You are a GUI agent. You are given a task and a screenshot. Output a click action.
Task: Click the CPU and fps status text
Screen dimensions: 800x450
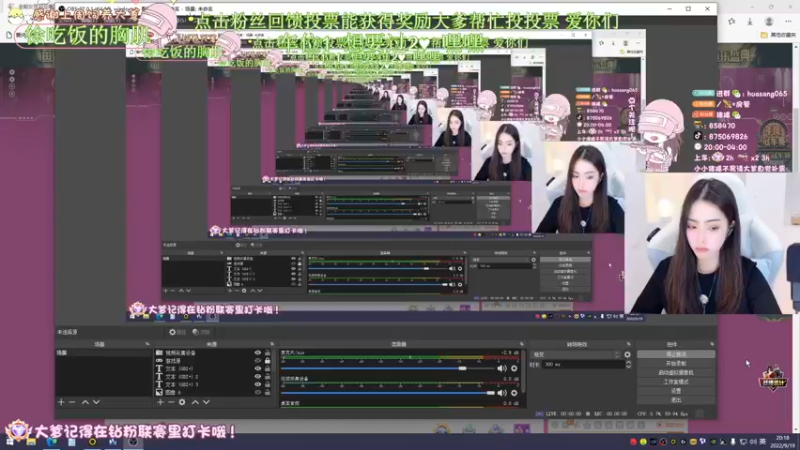point(662,414)
